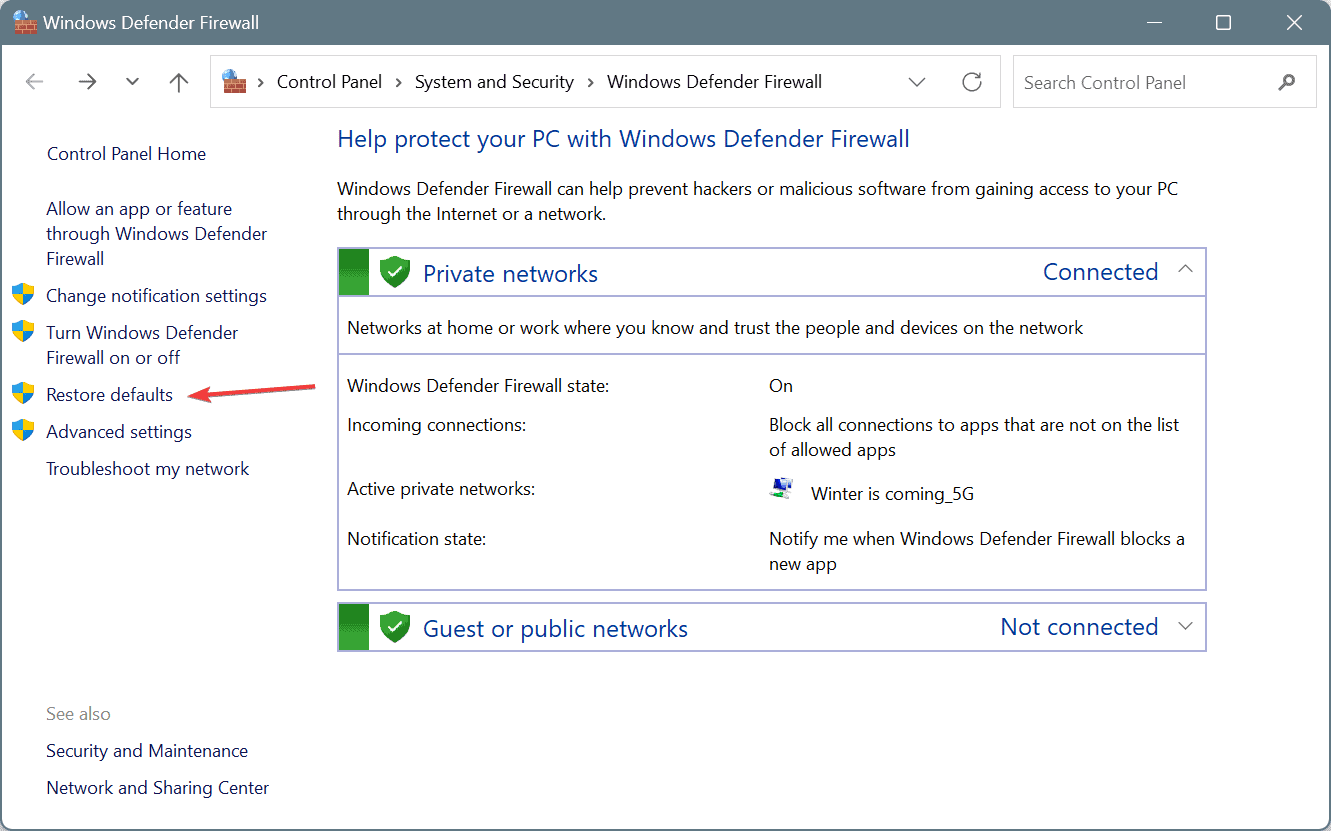Click Windows Defender Firewall breadcrumb item

714,82
